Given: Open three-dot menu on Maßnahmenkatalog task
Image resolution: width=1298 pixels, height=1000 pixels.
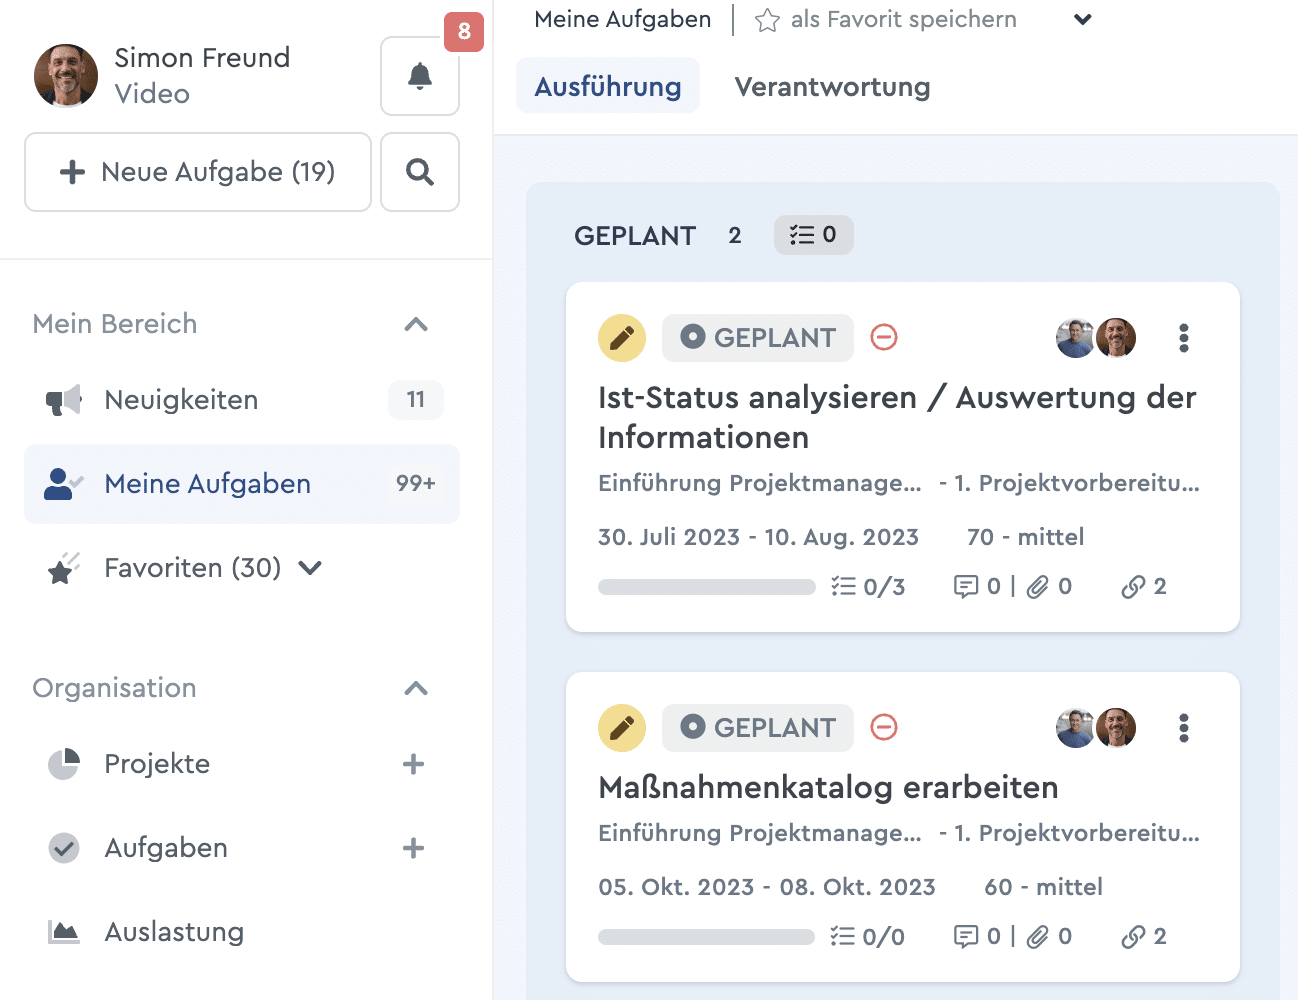Looking at the screenshot, I should tap(1184, 728).
